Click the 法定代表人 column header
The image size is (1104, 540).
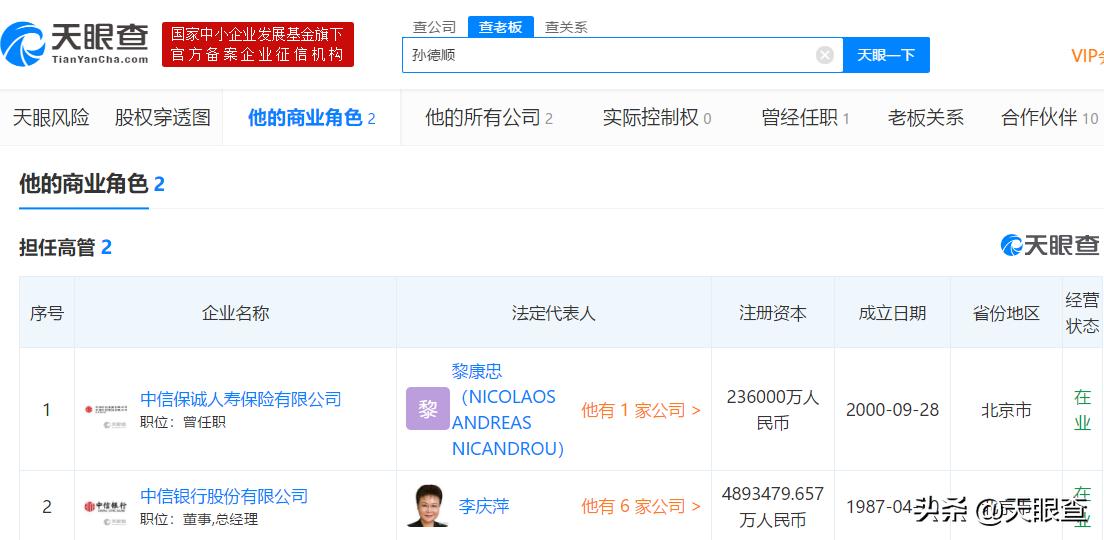pos(553,313)
